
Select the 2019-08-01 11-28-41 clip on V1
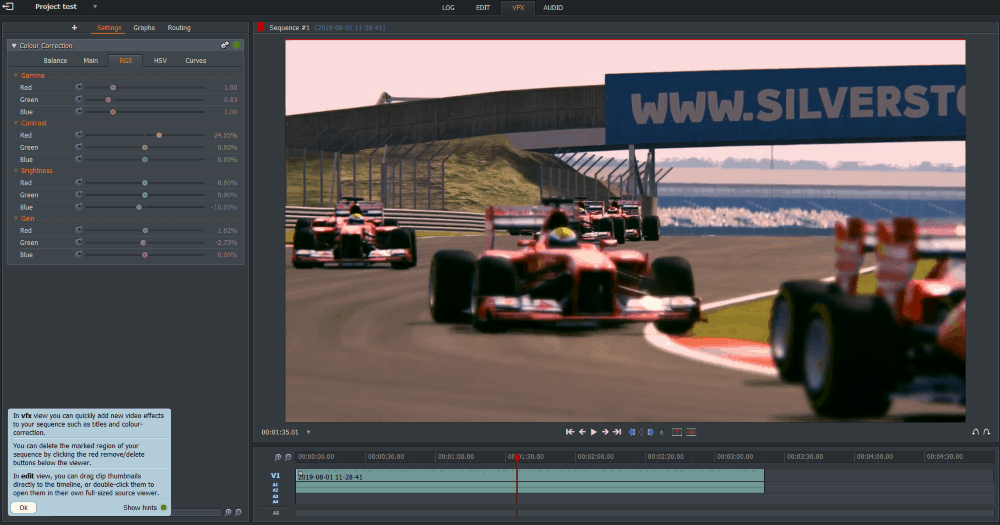pos(530,476)
